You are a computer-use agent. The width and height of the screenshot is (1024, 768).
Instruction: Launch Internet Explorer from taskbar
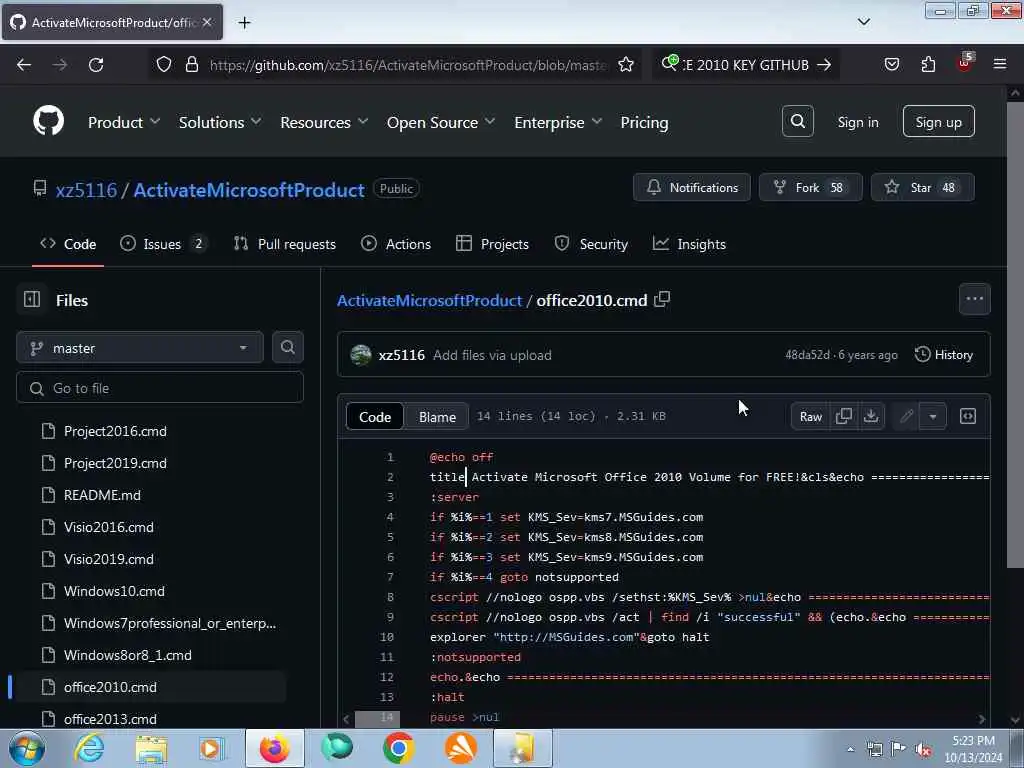89,748
